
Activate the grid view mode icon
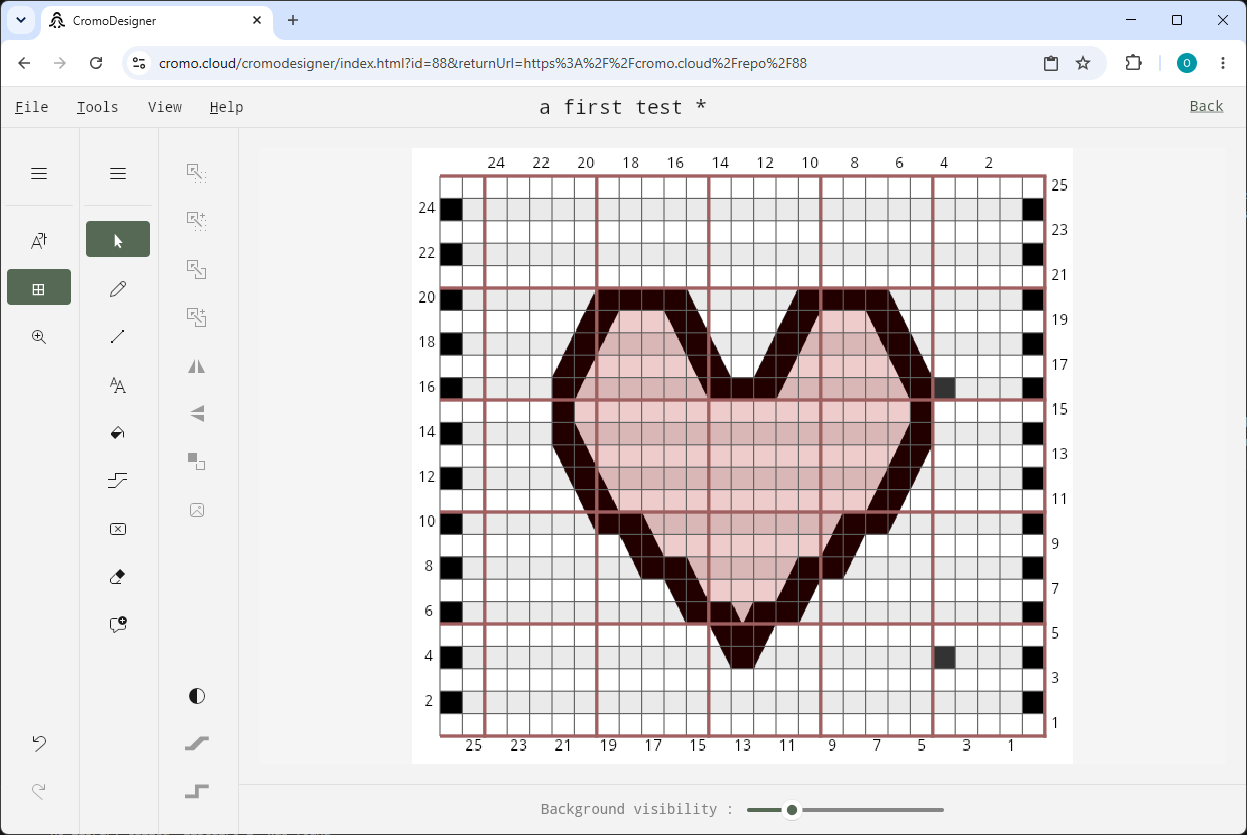(x=39, y=288)
